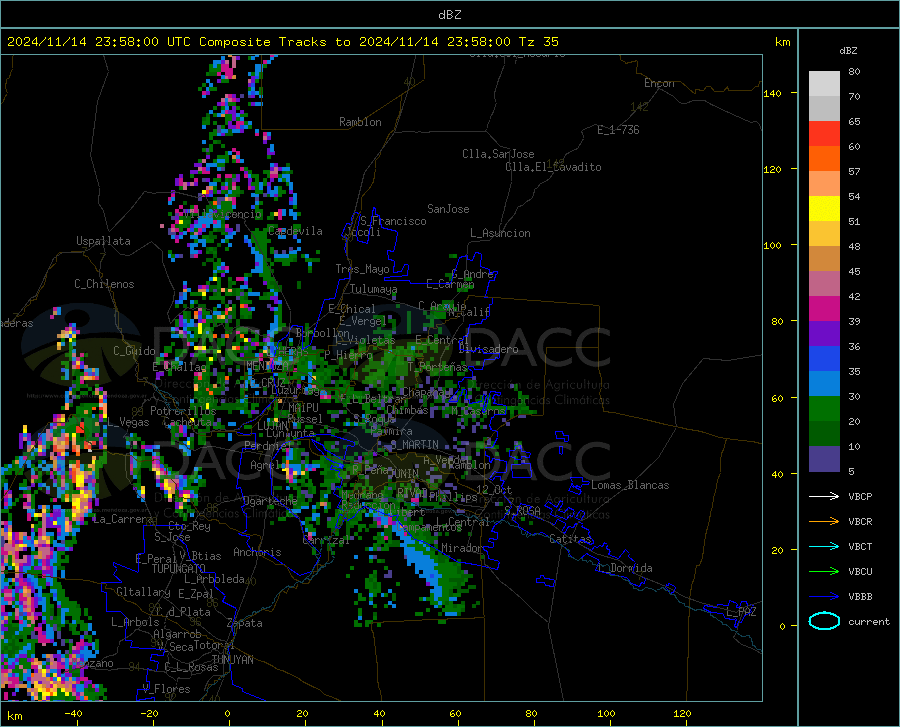900x727 pixels.
Task: Click the blue VBBB arrow legend symbol
Action: (824, 596)
